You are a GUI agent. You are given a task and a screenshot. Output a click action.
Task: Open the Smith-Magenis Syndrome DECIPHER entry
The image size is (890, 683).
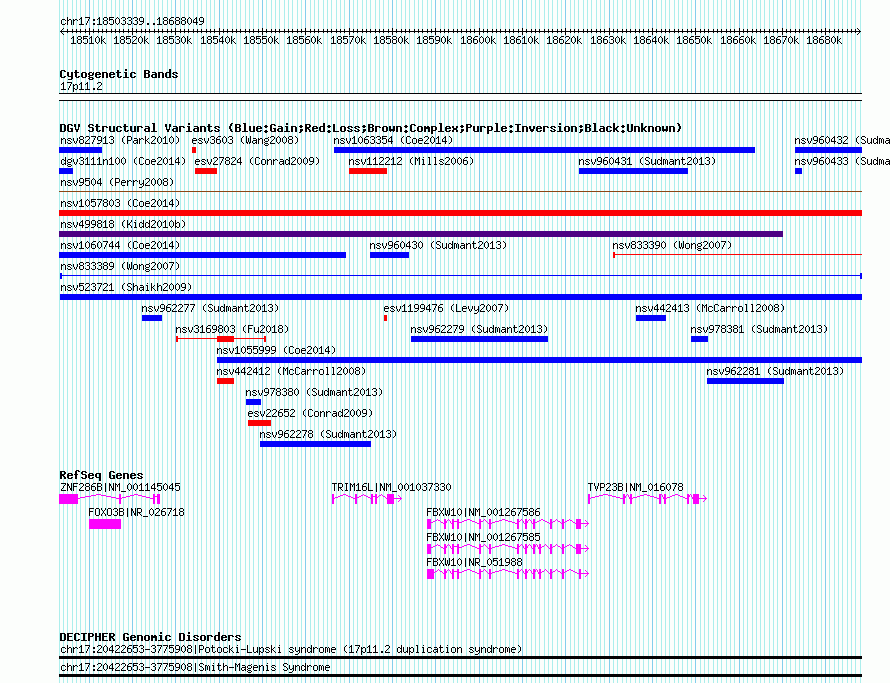pos(195,667)
